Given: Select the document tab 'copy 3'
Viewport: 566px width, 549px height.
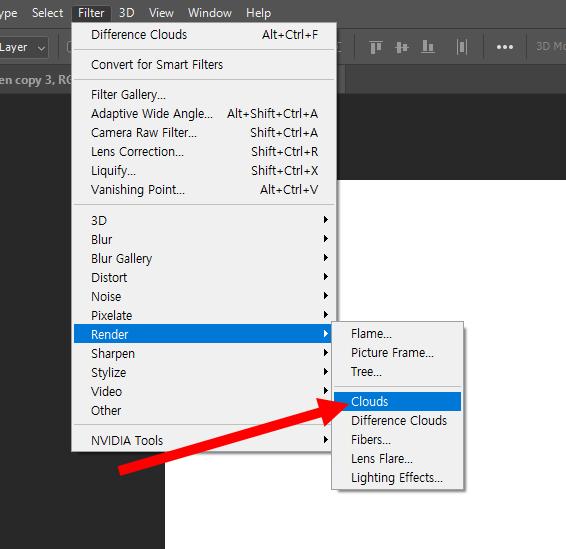Looking at the screenshot, I should point(36,80).
